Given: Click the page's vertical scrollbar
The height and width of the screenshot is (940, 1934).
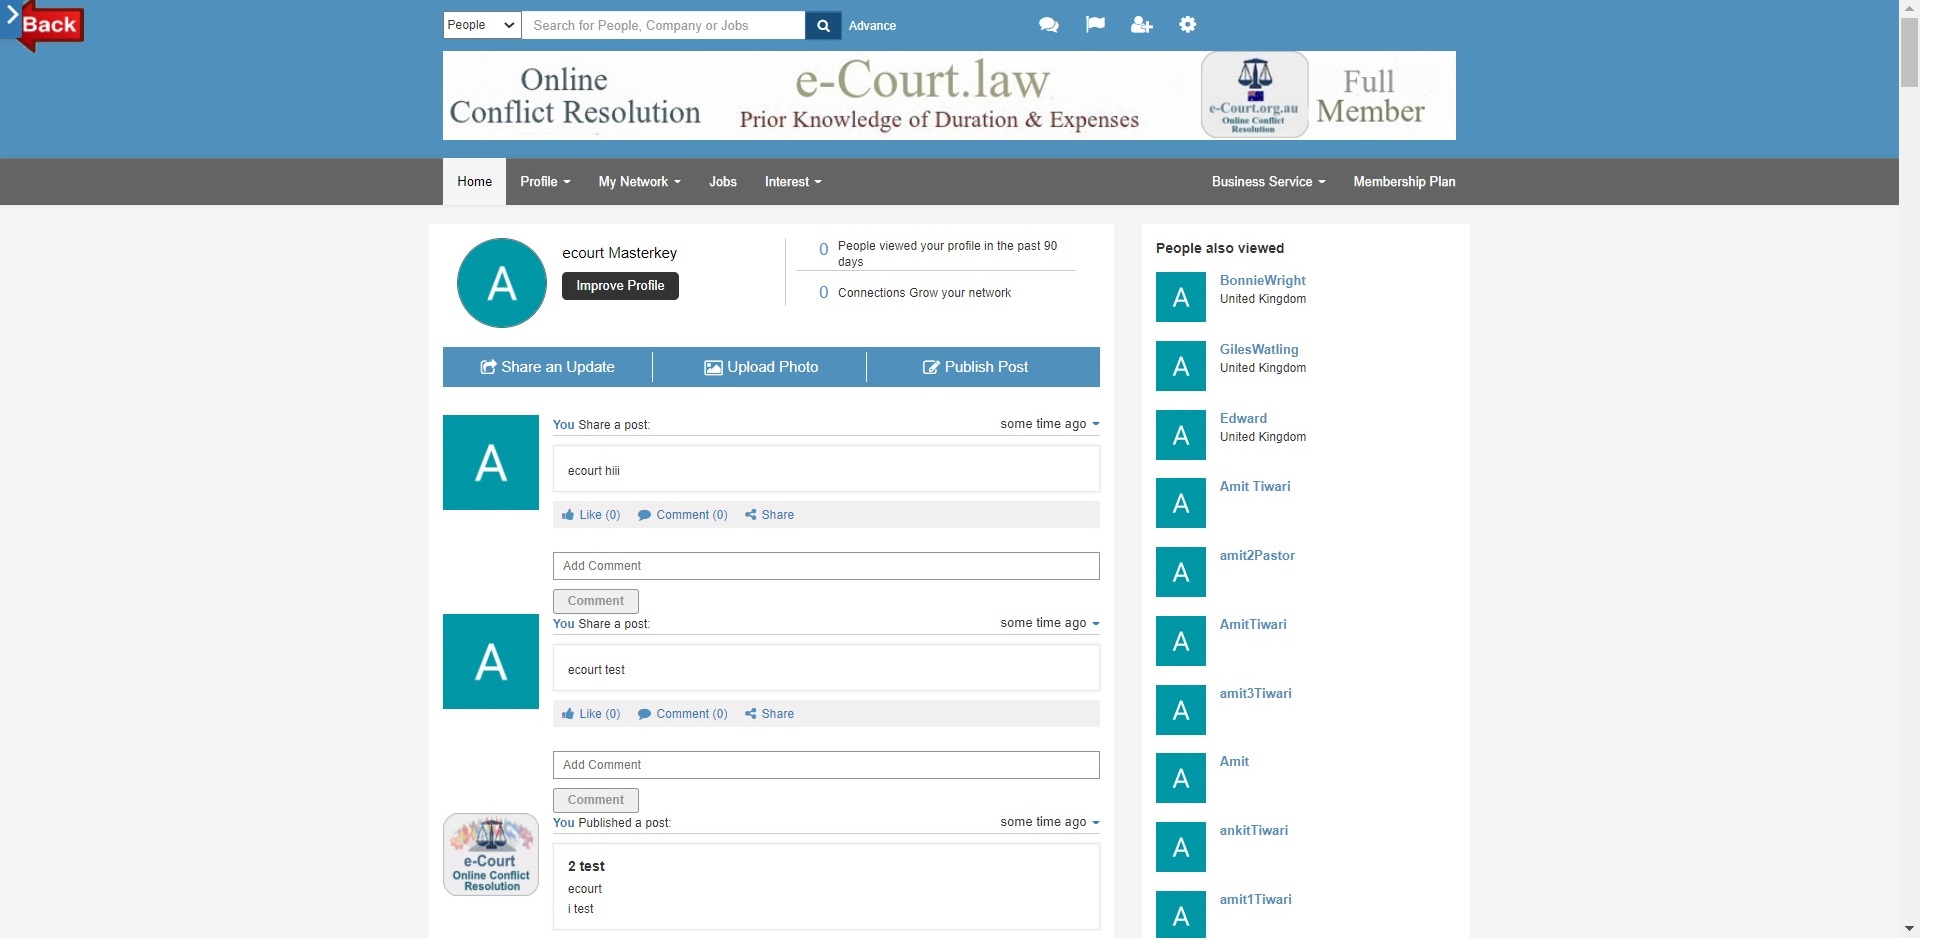Looking at the screenshot, I should click(1909, 400).
